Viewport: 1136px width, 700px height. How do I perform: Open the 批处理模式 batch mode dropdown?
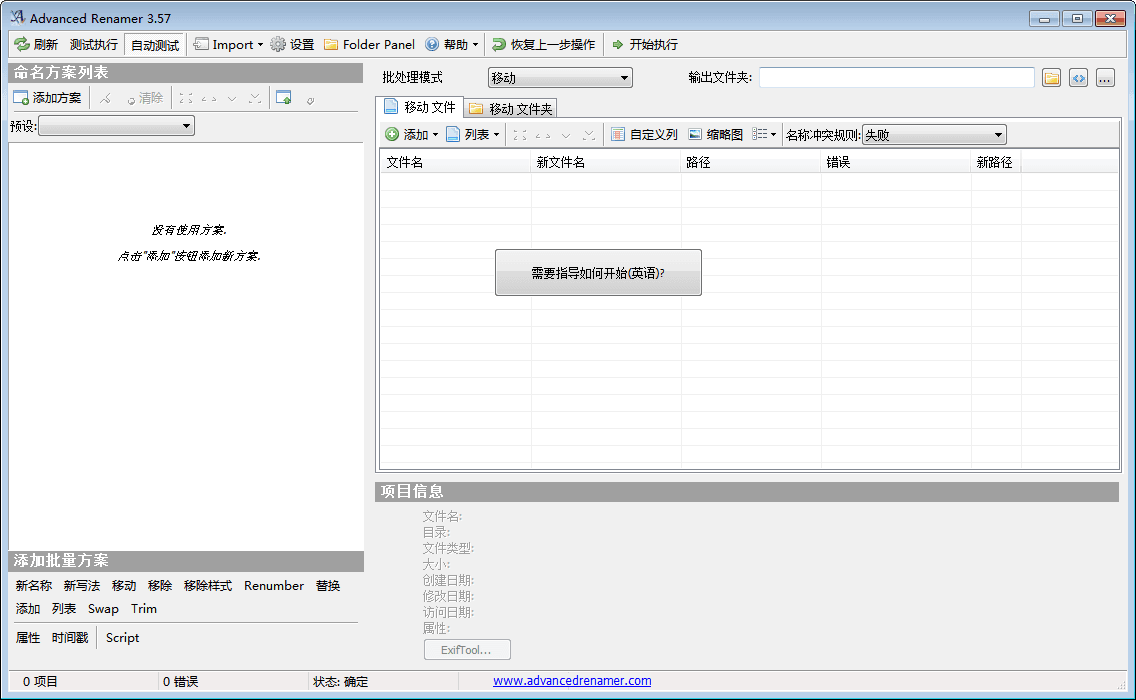click(x=560, y=78)
